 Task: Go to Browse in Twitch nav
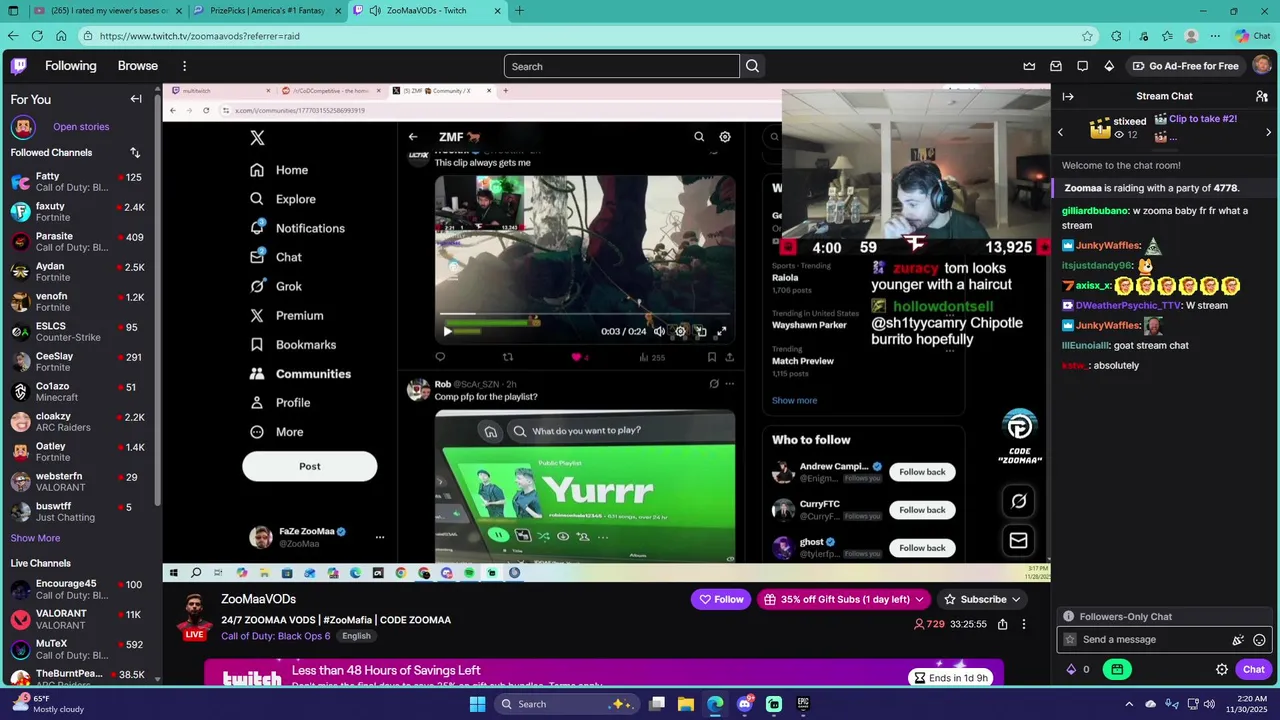[x=138, y=66]
